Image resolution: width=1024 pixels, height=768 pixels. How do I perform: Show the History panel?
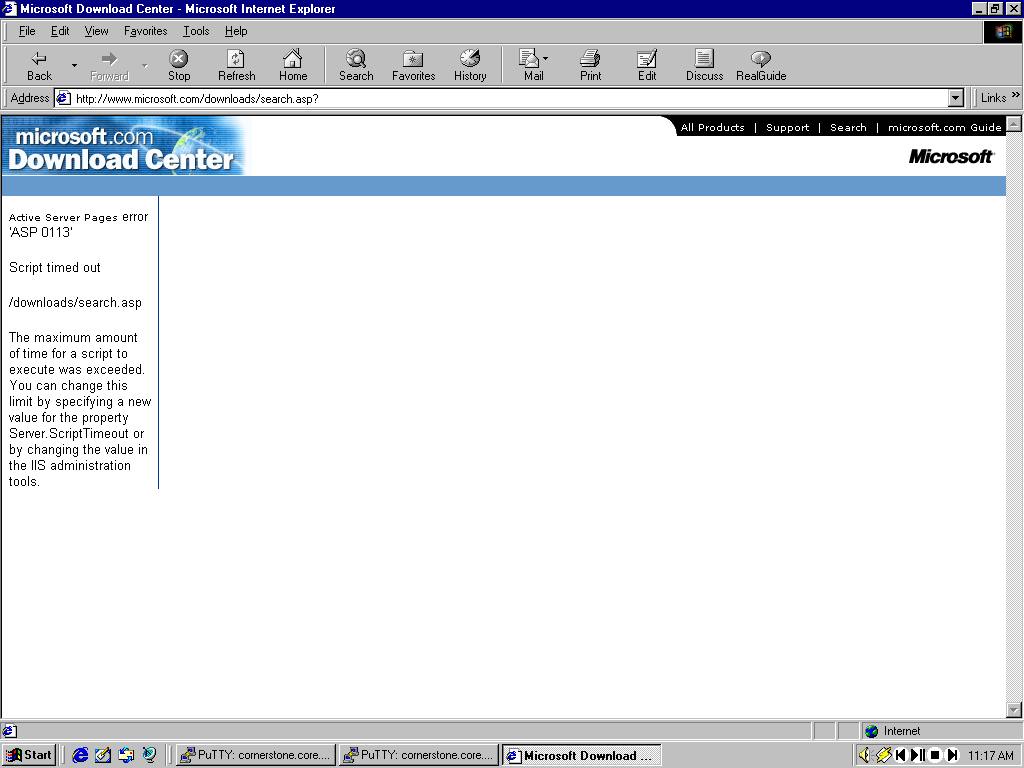469,65
